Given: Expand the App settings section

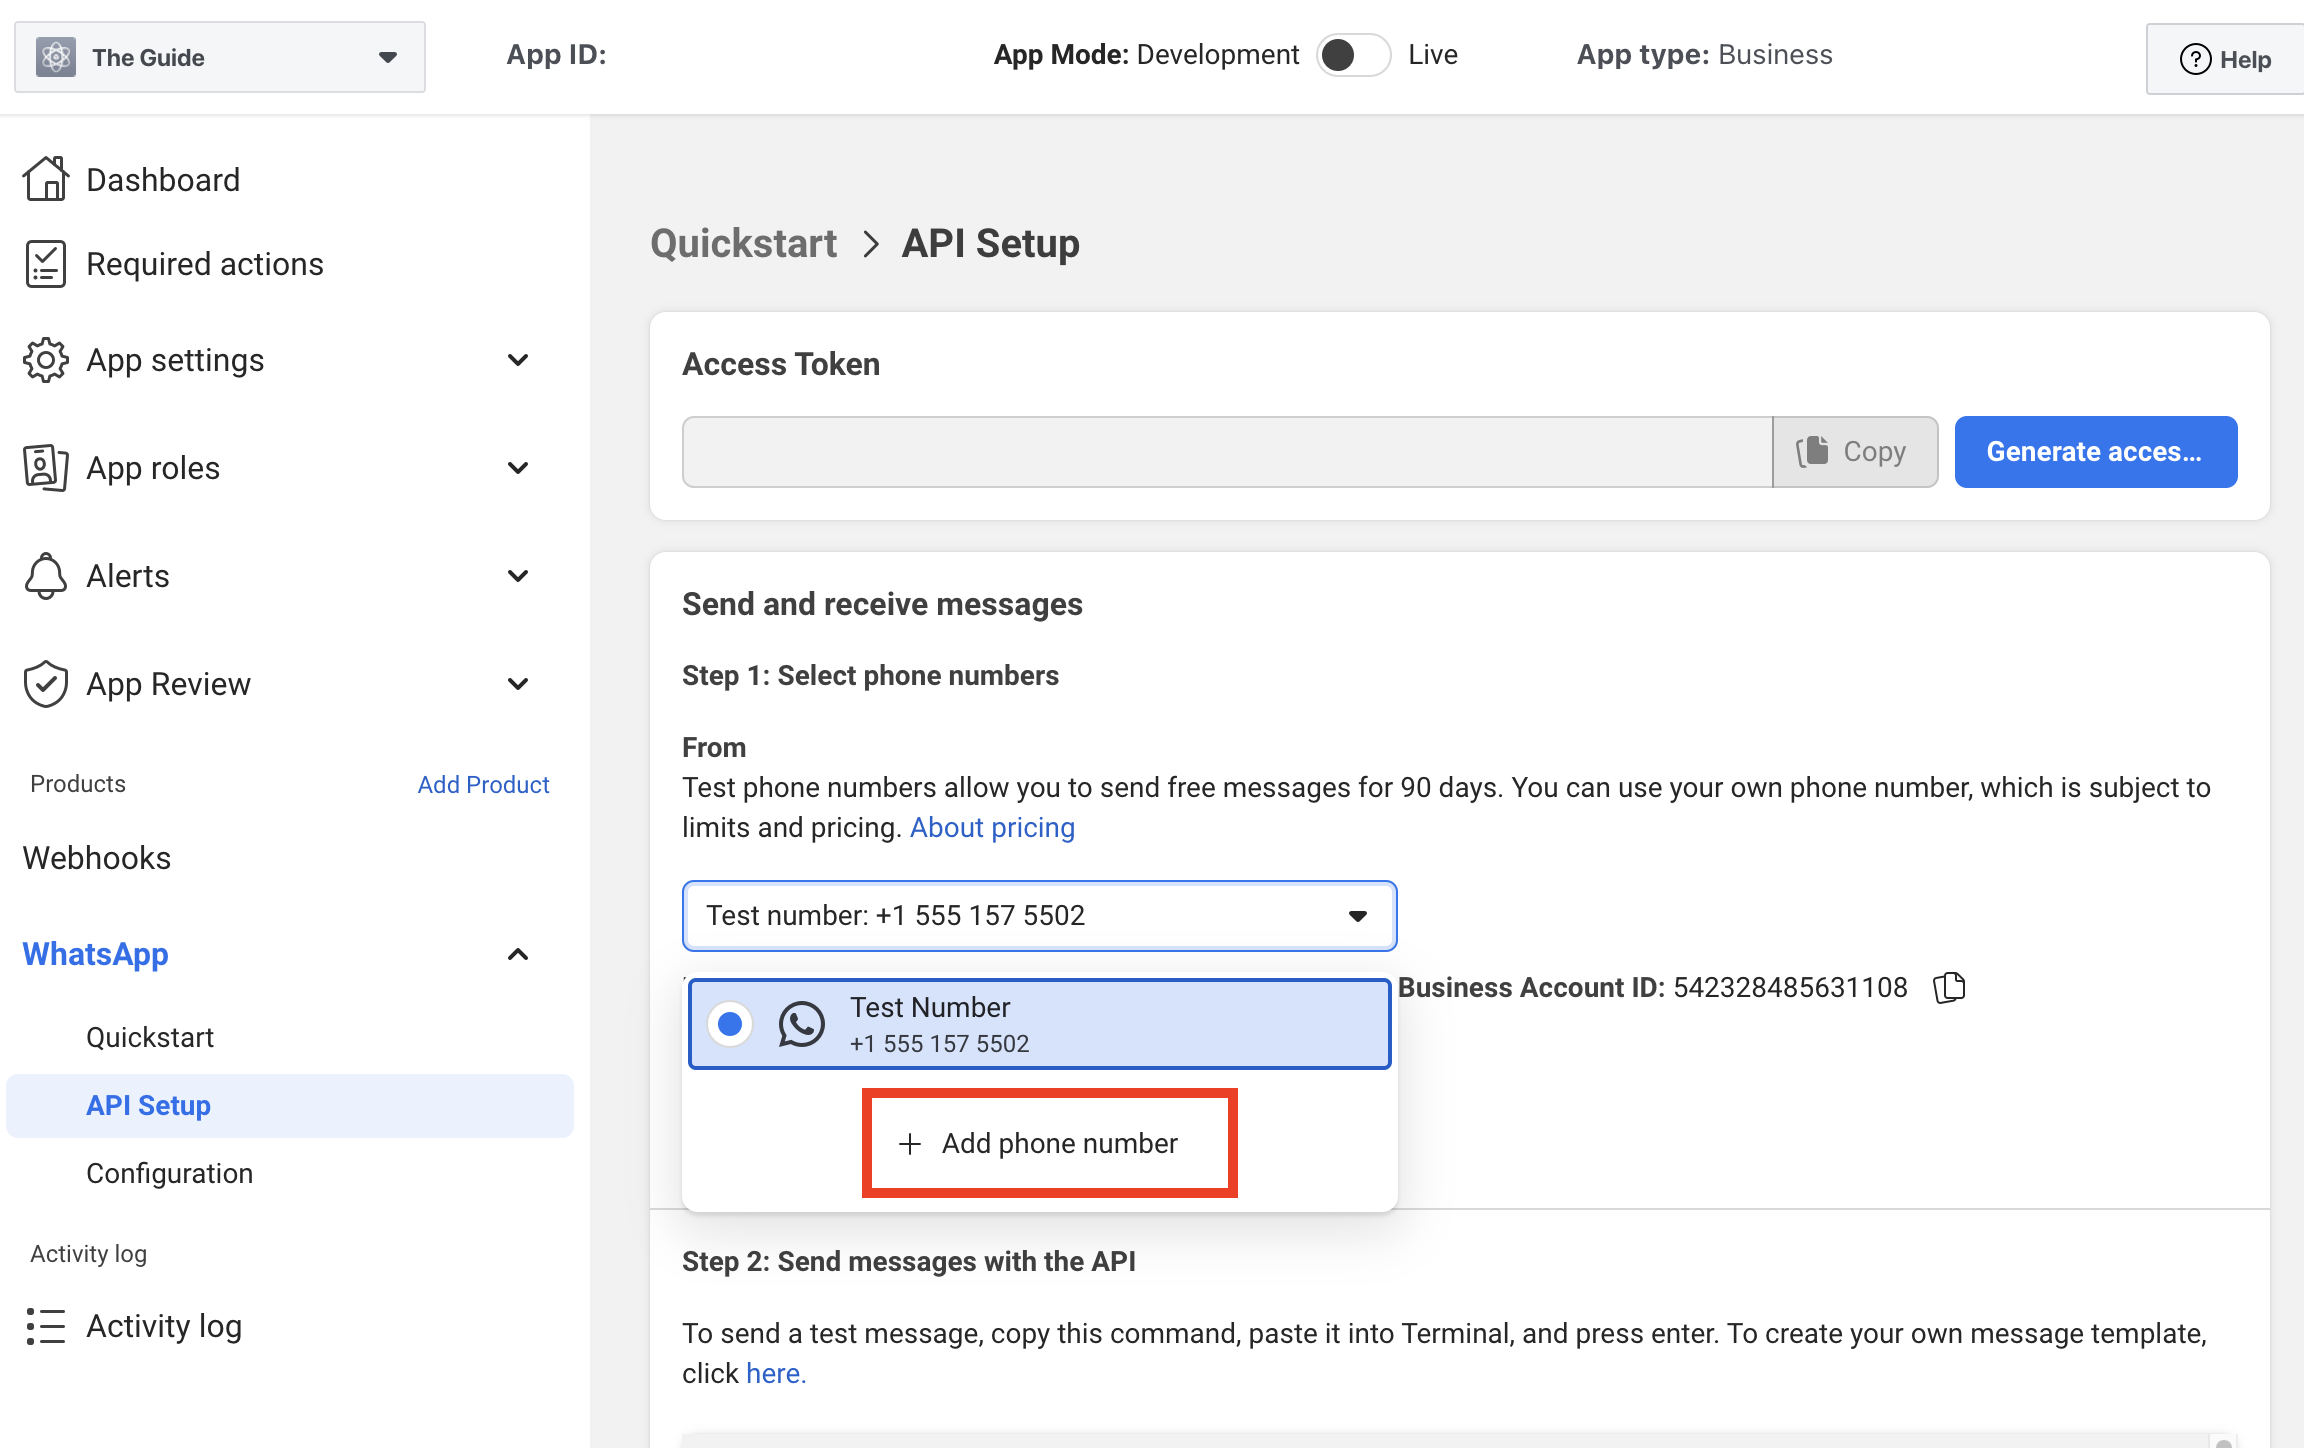Looking at the screenshot, I should 518,360.
